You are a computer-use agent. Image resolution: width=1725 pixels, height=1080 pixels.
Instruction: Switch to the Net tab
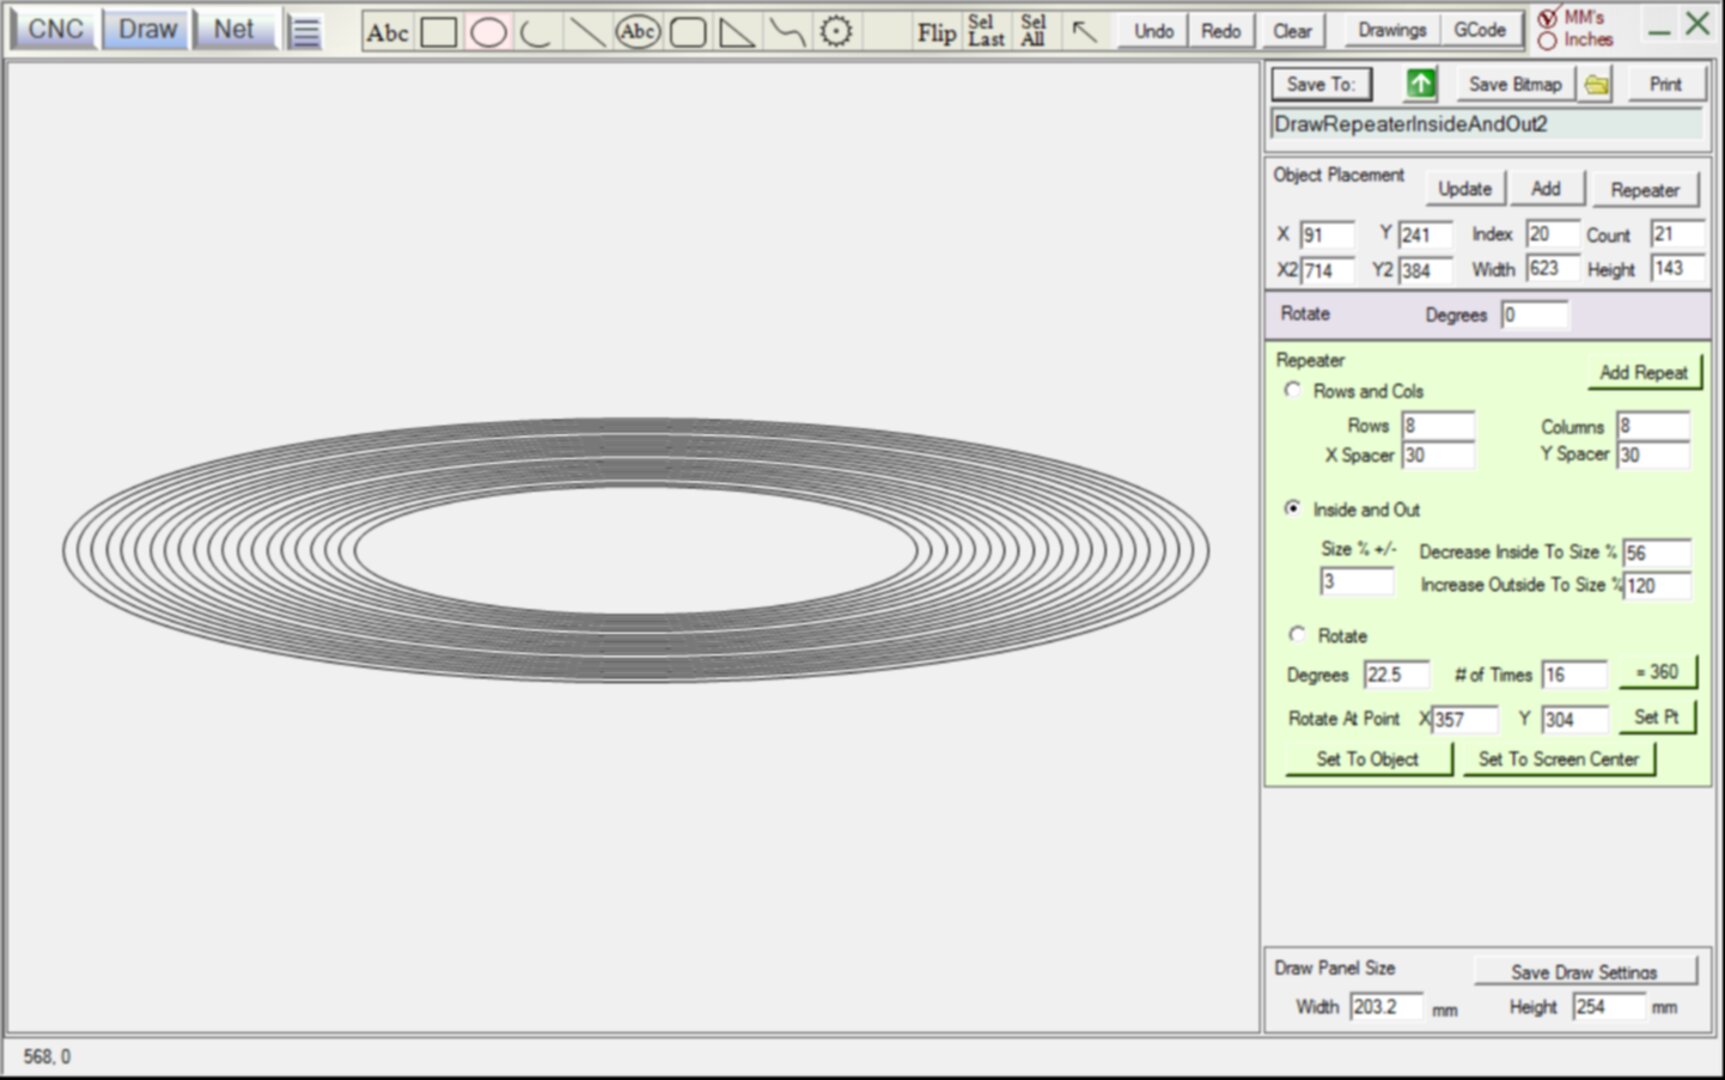(x=233, y=30)
